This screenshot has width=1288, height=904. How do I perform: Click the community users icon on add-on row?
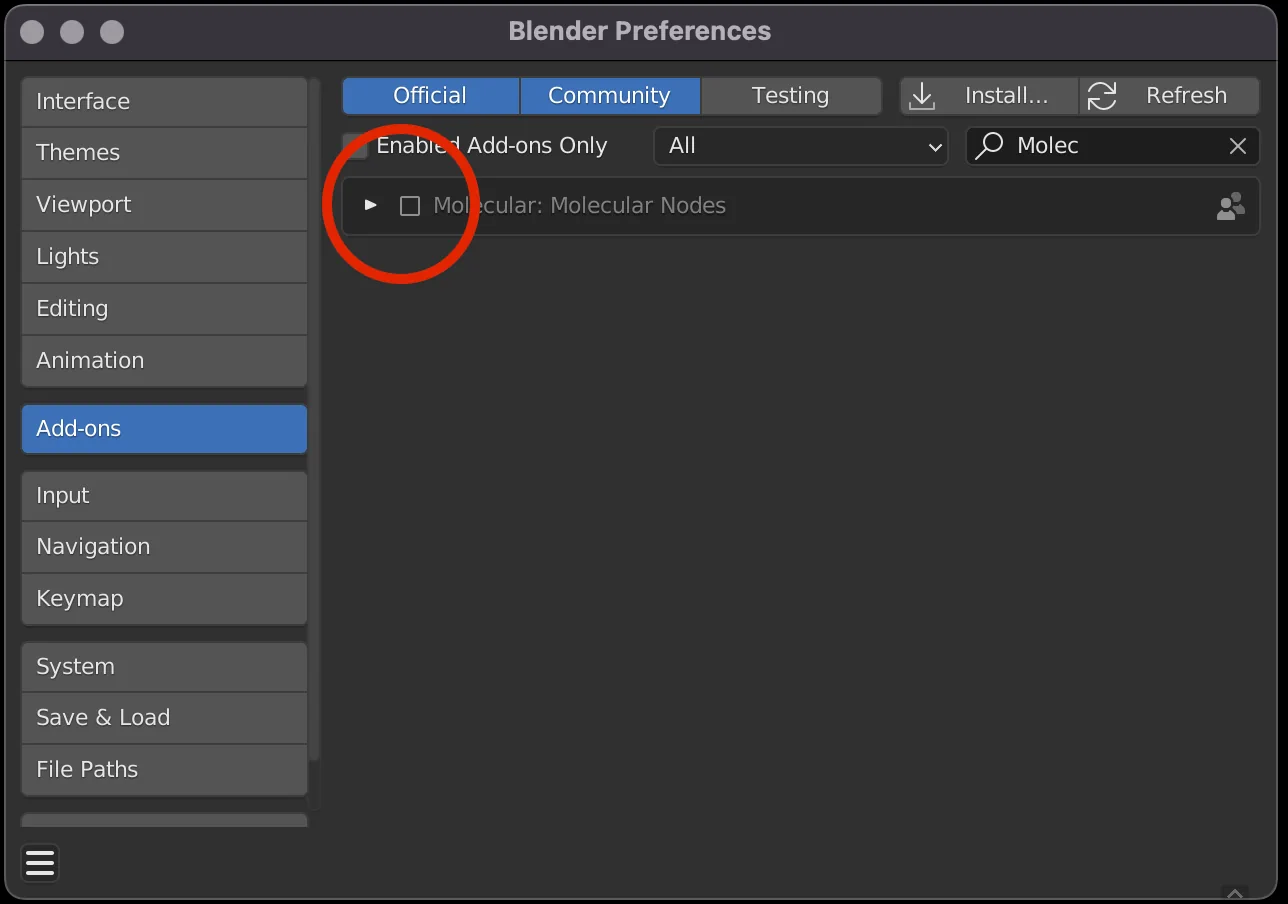[1231, 206]
